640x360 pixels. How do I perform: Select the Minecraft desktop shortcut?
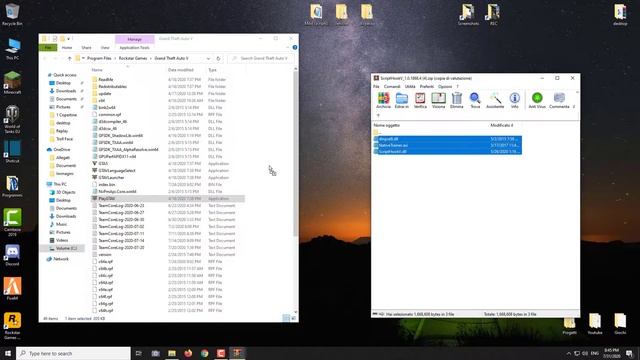point(12,82)
